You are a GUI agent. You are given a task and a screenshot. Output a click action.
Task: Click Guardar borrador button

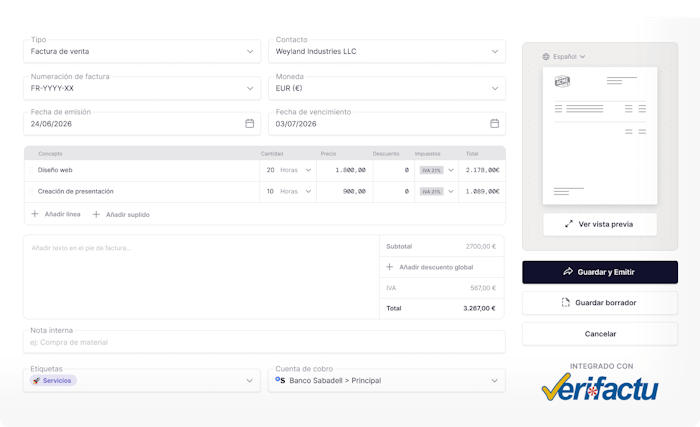pos(600,303)
